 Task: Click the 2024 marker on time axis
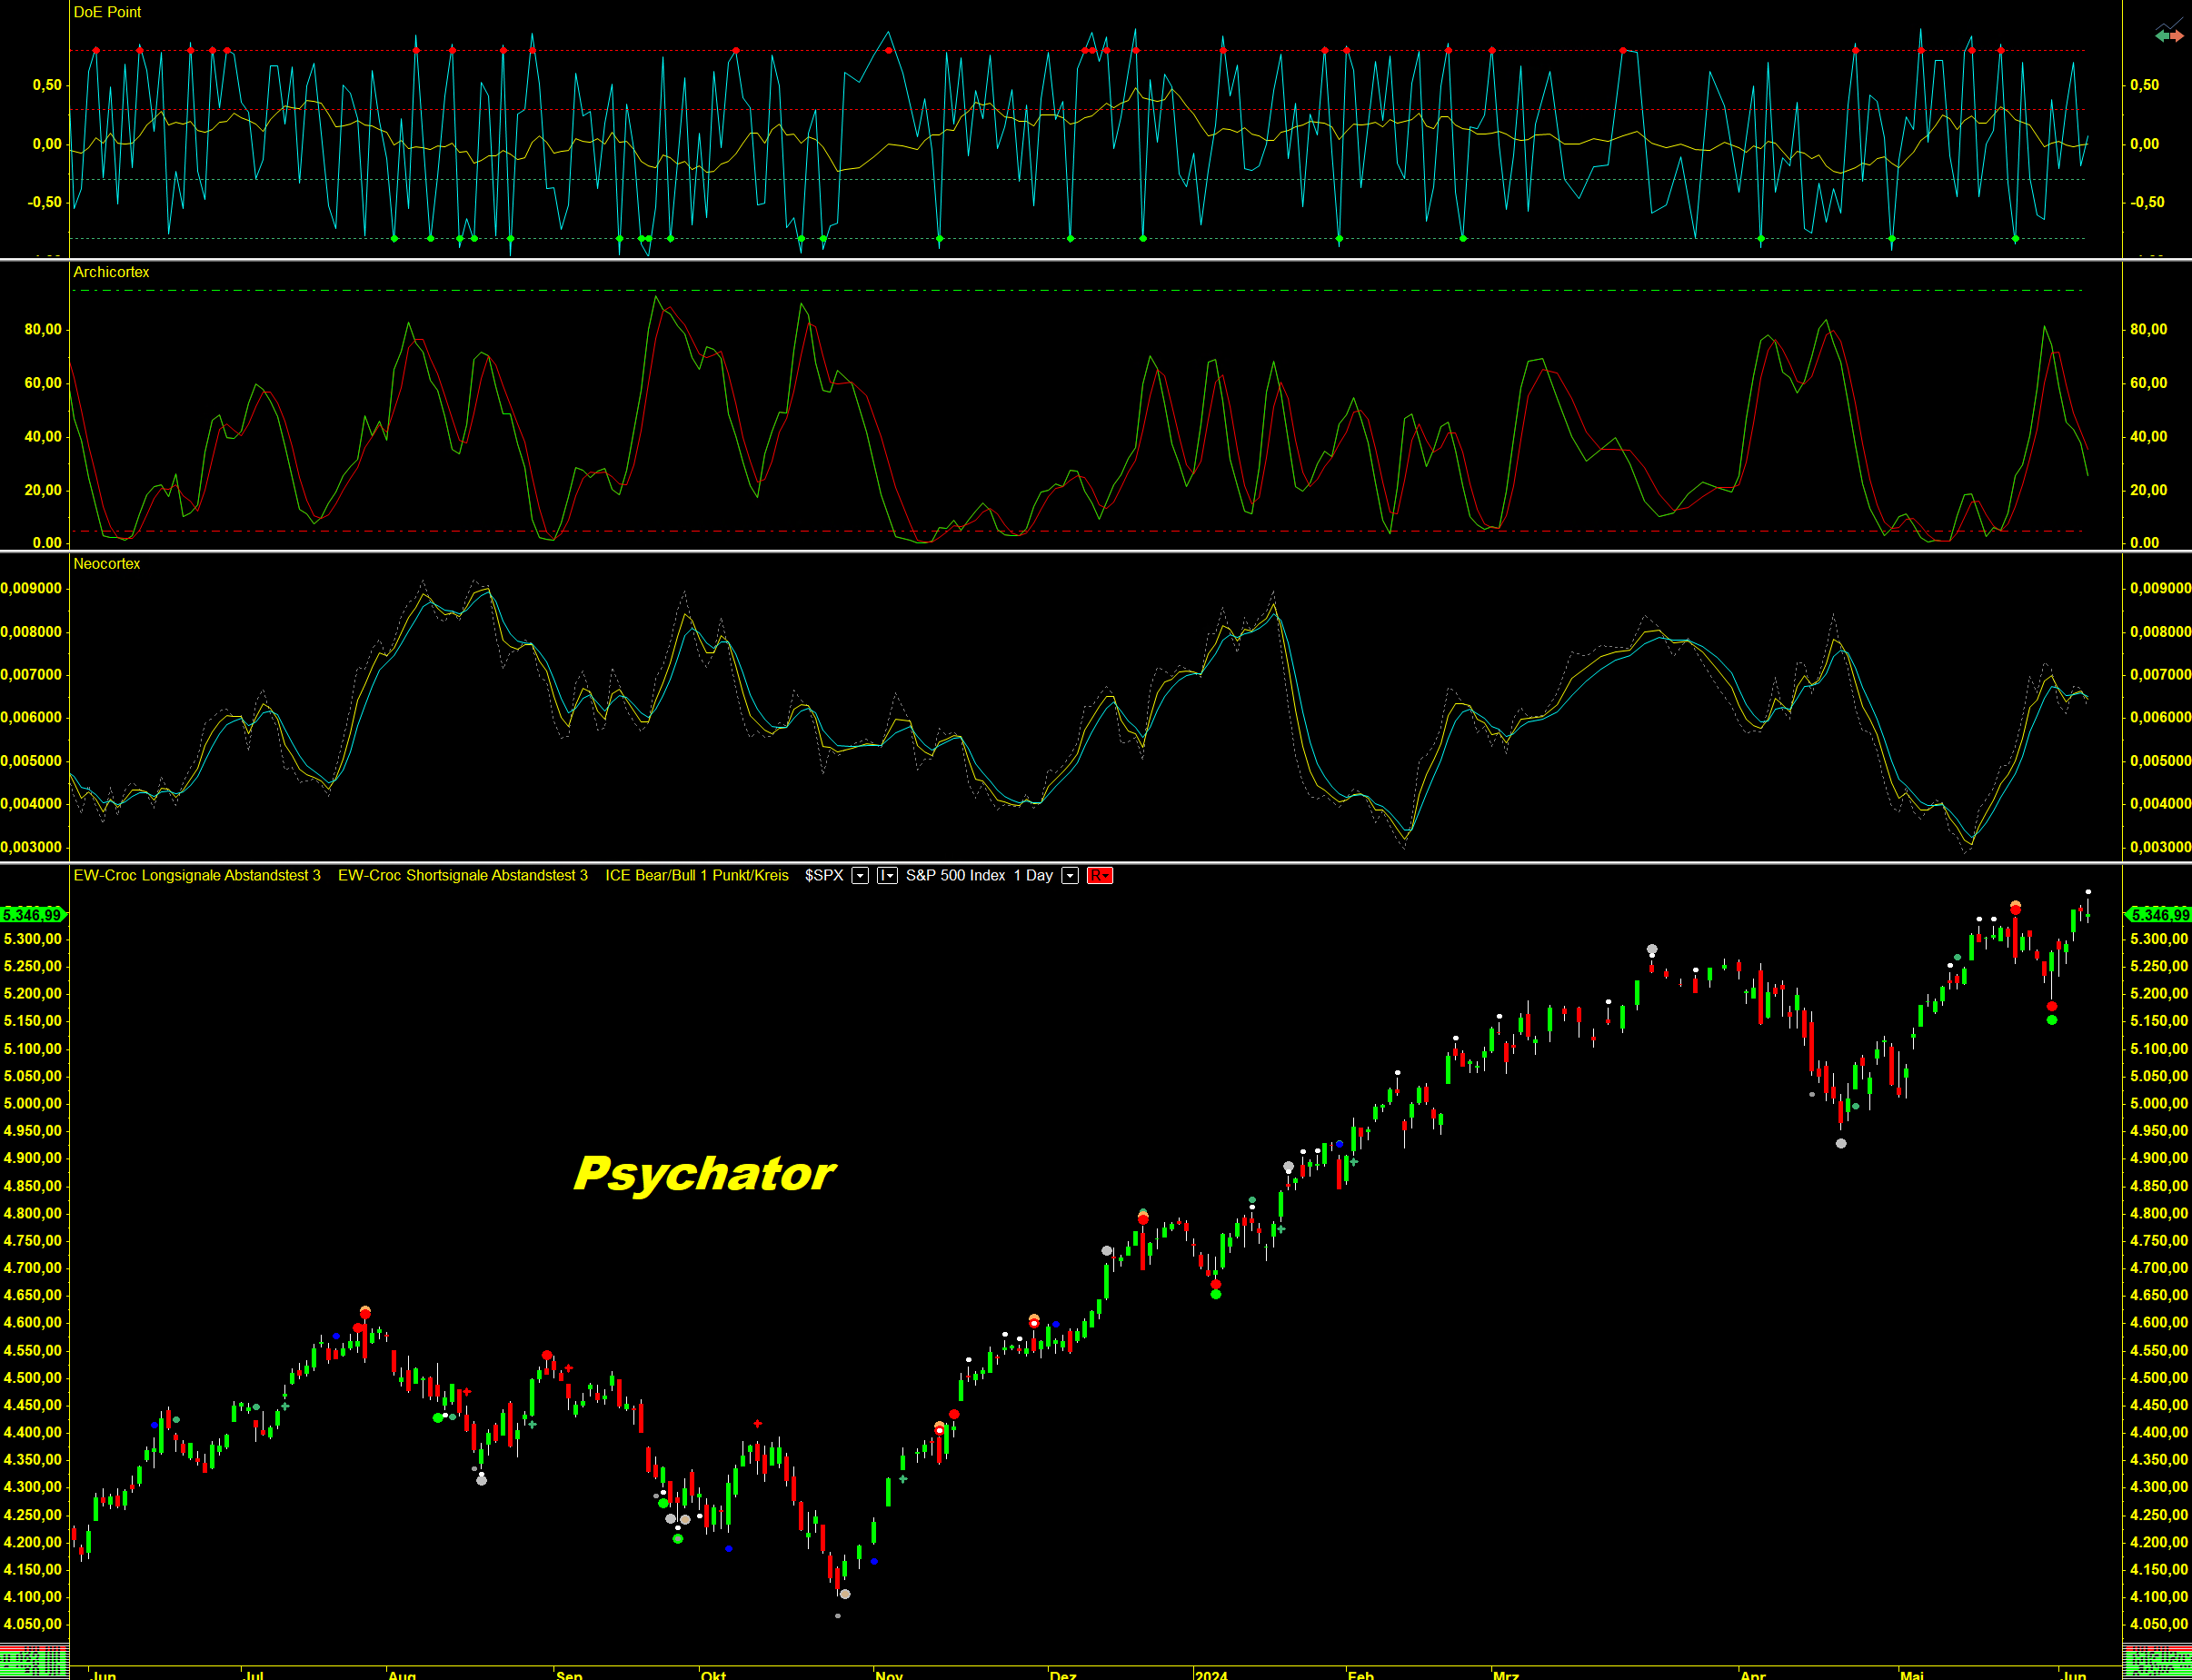pyautogui.click(x=1211, y=1675)
